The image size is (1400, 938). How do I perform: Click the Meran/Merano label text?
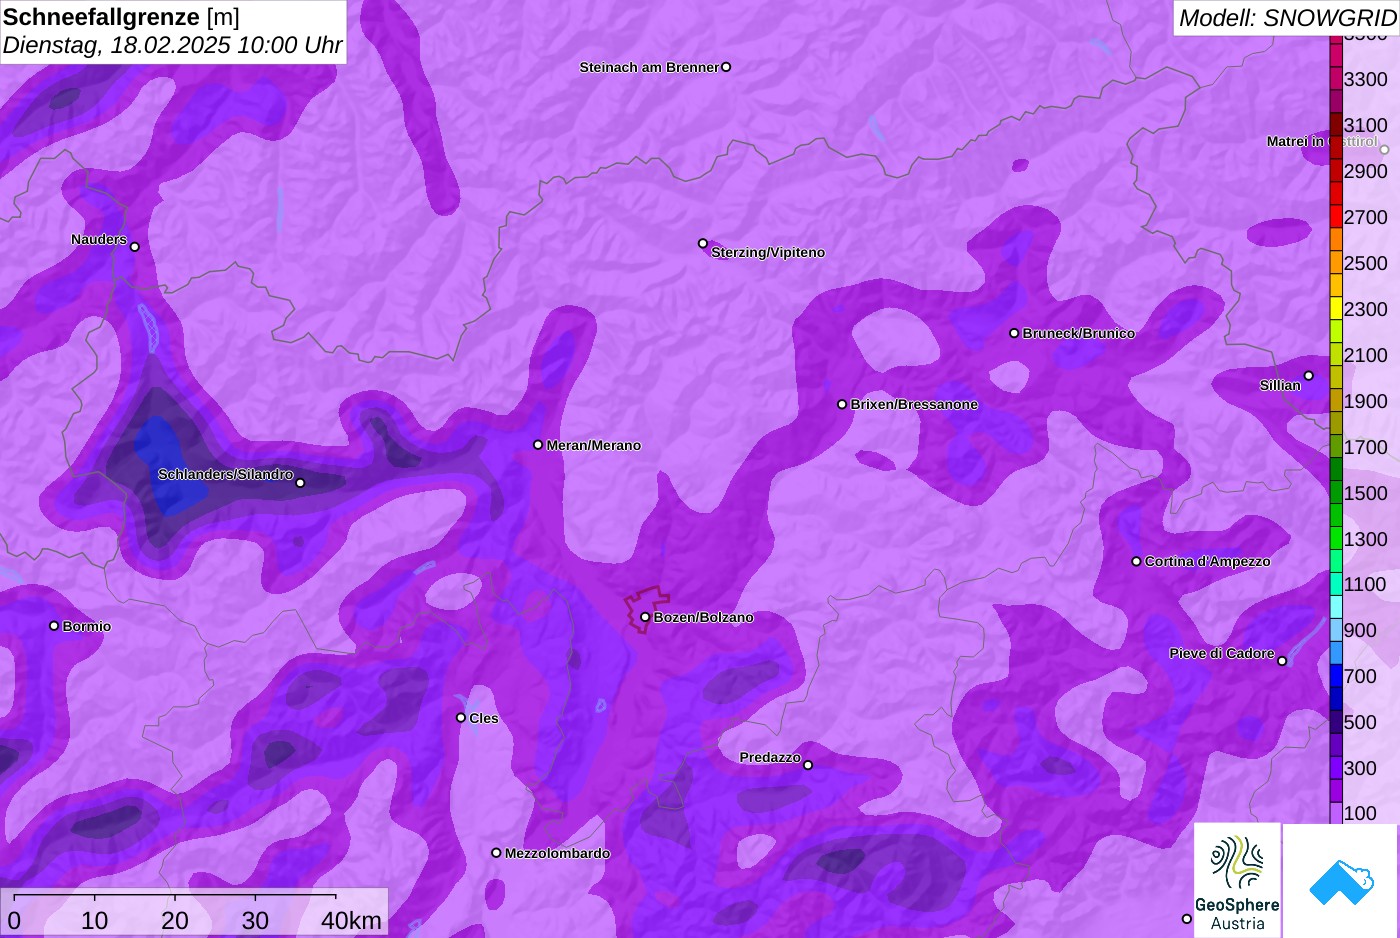point(594,445)
